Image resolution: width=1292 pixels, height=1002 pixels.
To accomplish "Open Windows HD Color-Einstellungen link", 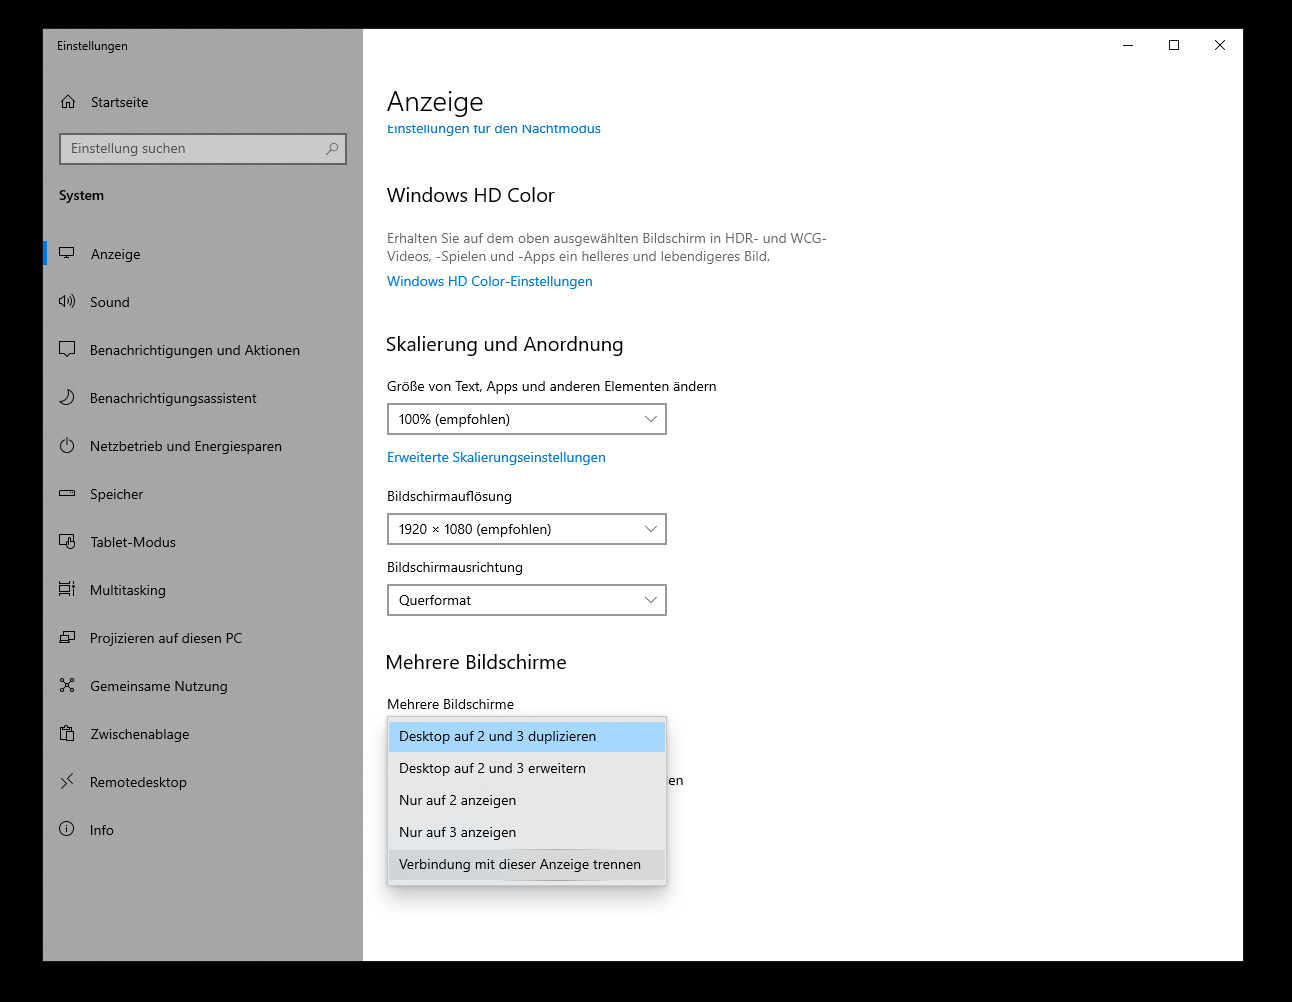I will point(490,281).
